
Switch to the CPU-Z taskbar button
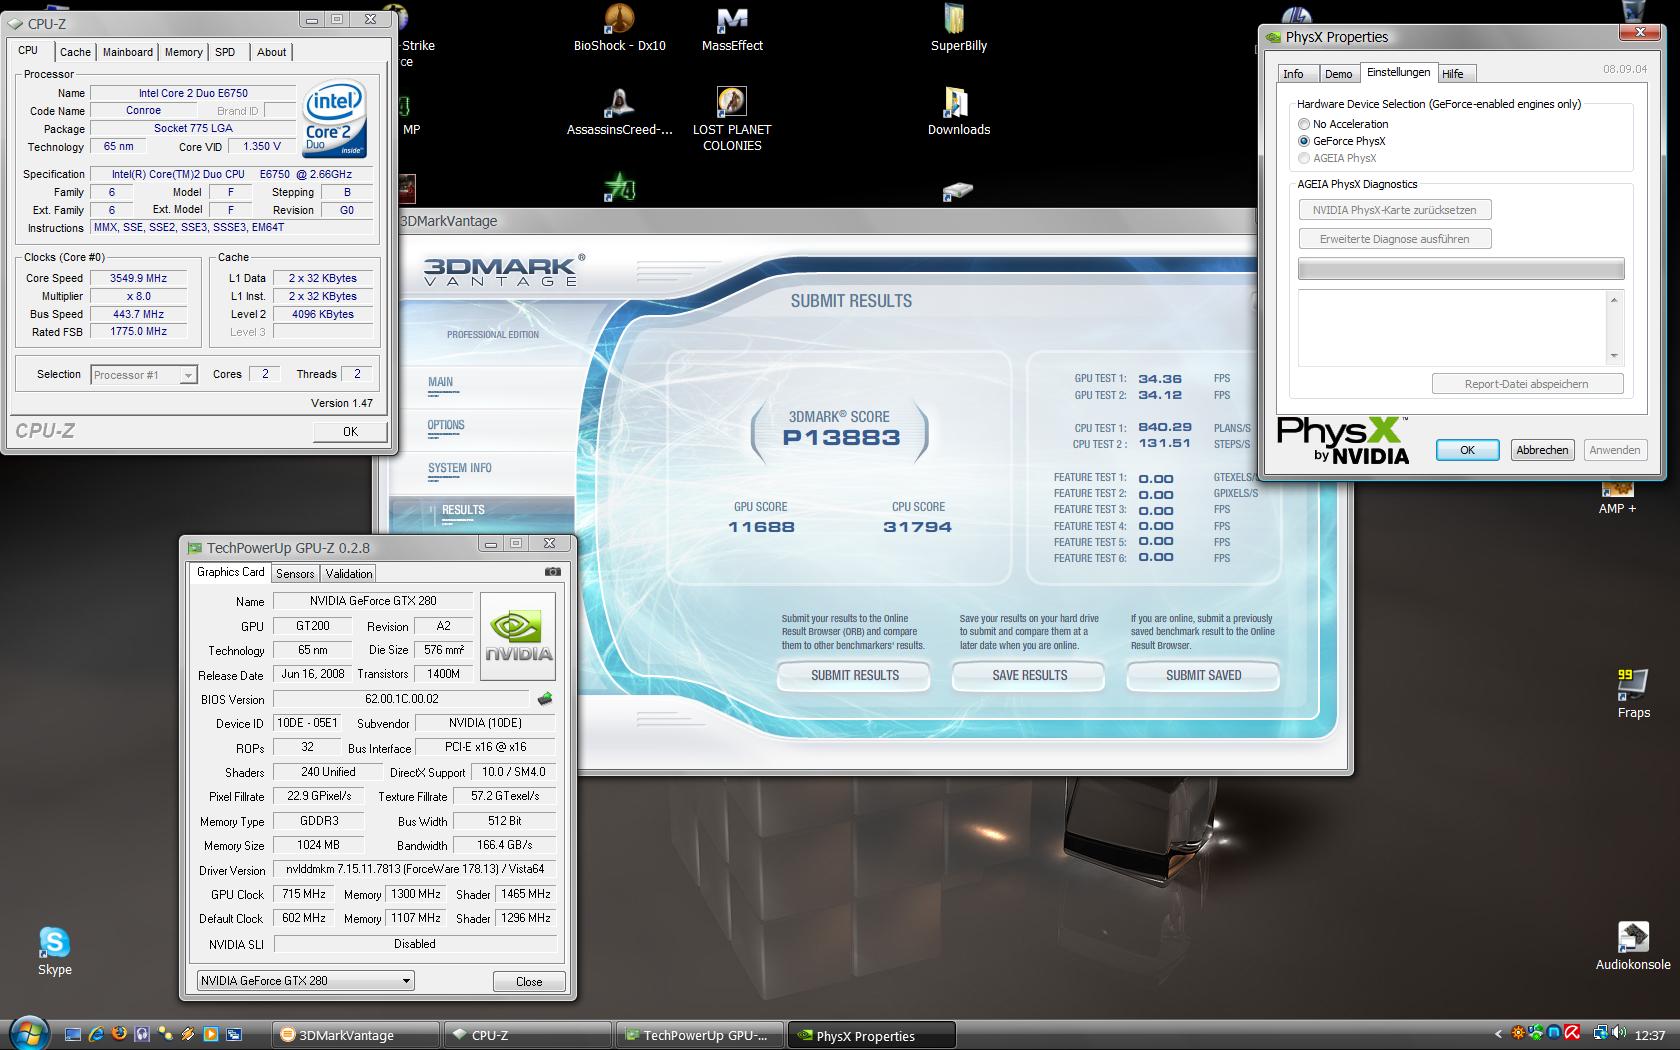[527, 1035]
